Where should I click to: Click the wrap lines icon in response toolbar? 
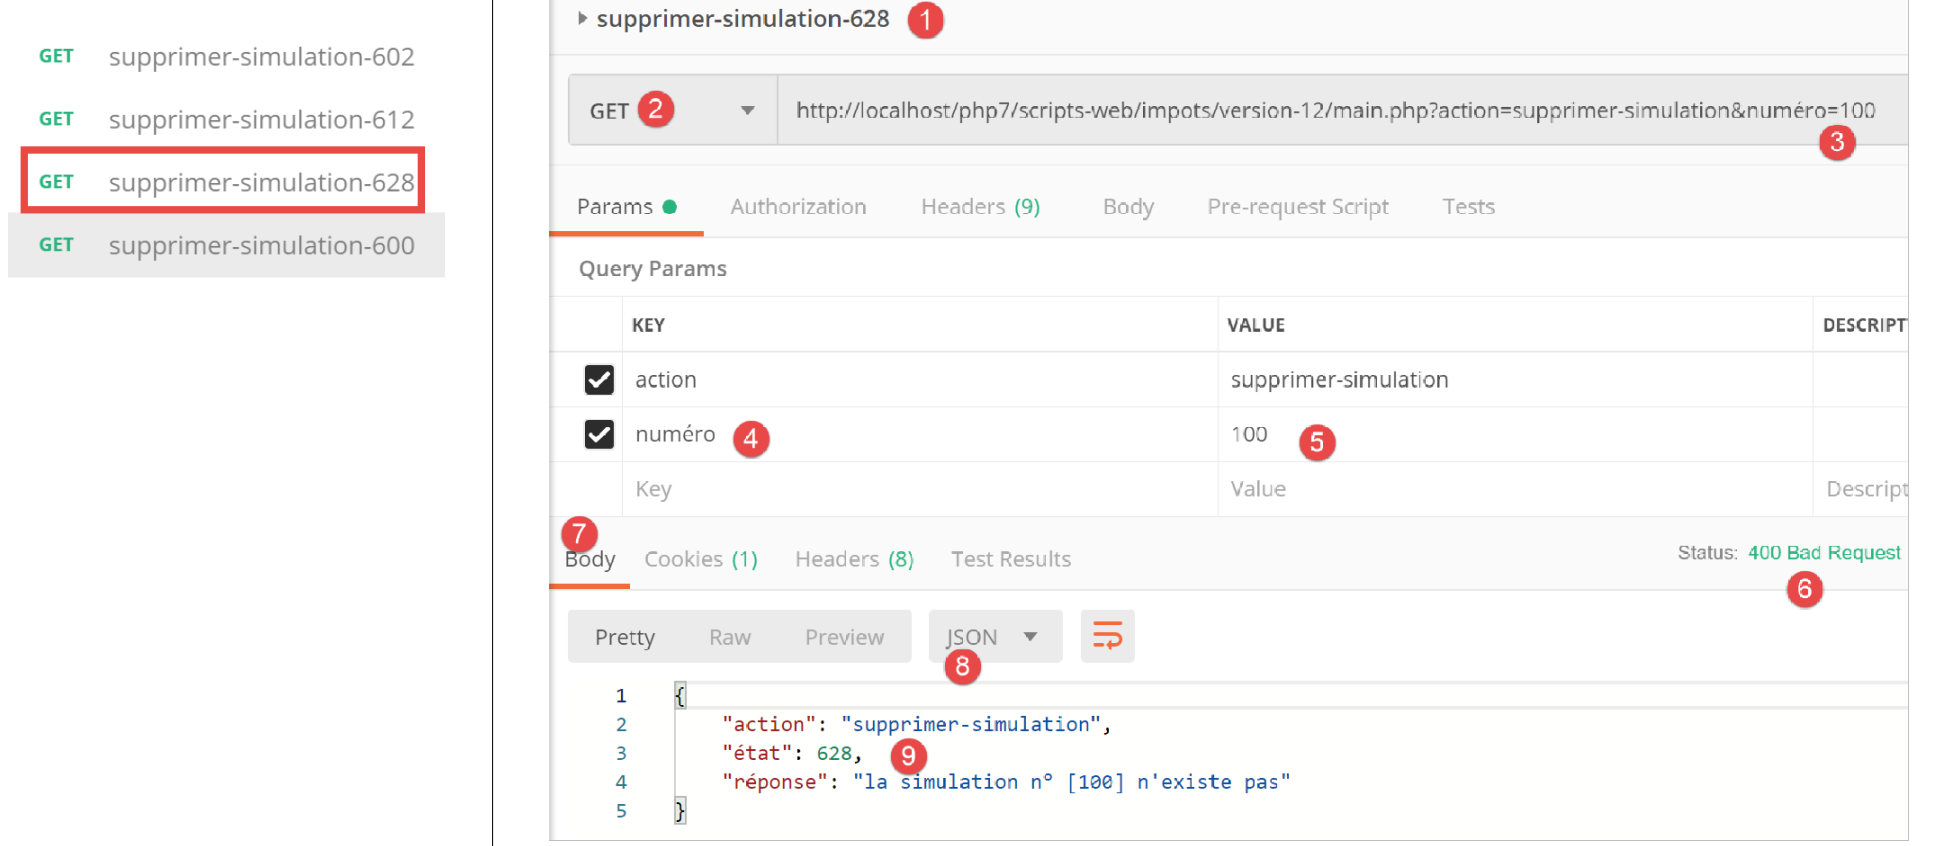[1107, 636]
